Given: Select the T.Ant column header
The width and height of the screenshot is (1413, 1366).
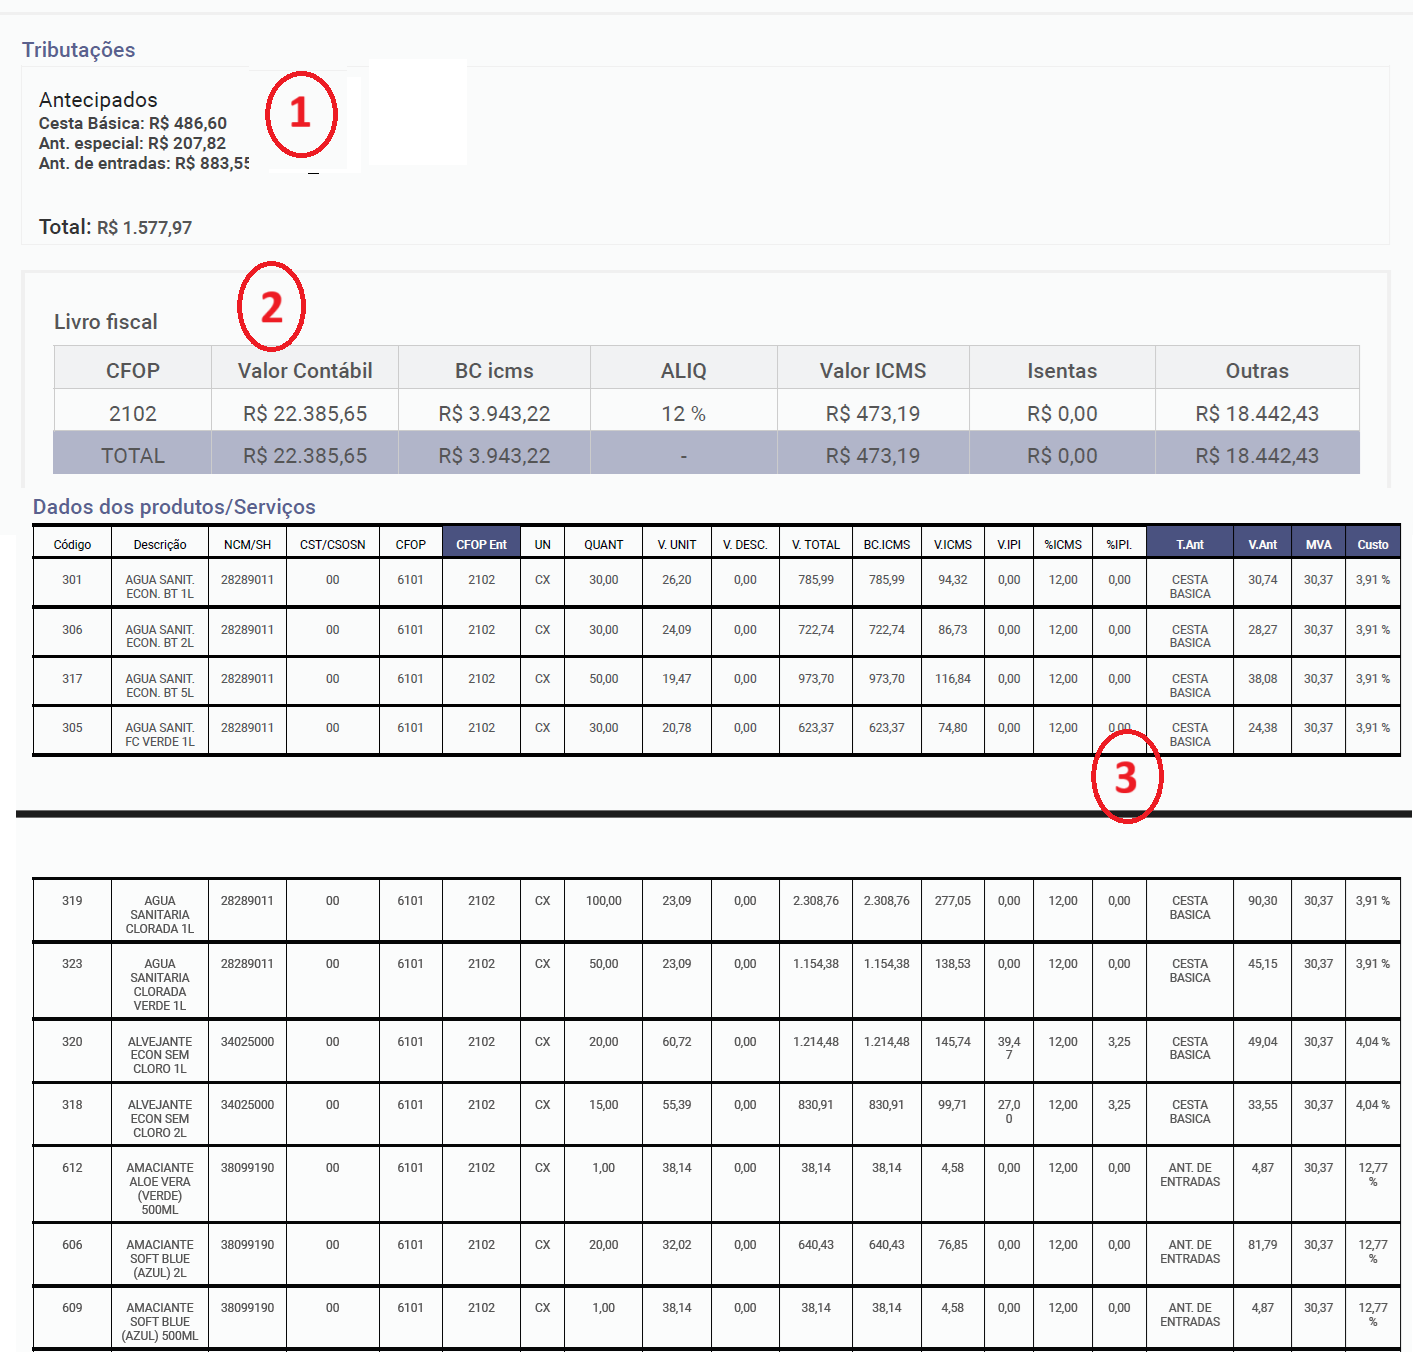Looking at the screenshot, I should (1189, 545).
